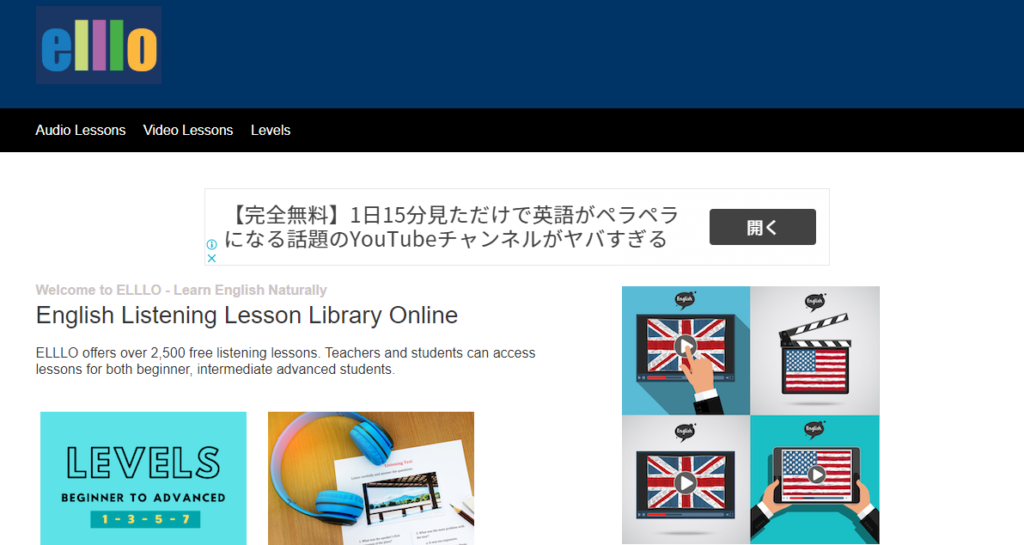Open the blue headphones listening test thumbnail
Viewport: 1024px width, 545px height.
pyautogui.click(x=371, y=478)
